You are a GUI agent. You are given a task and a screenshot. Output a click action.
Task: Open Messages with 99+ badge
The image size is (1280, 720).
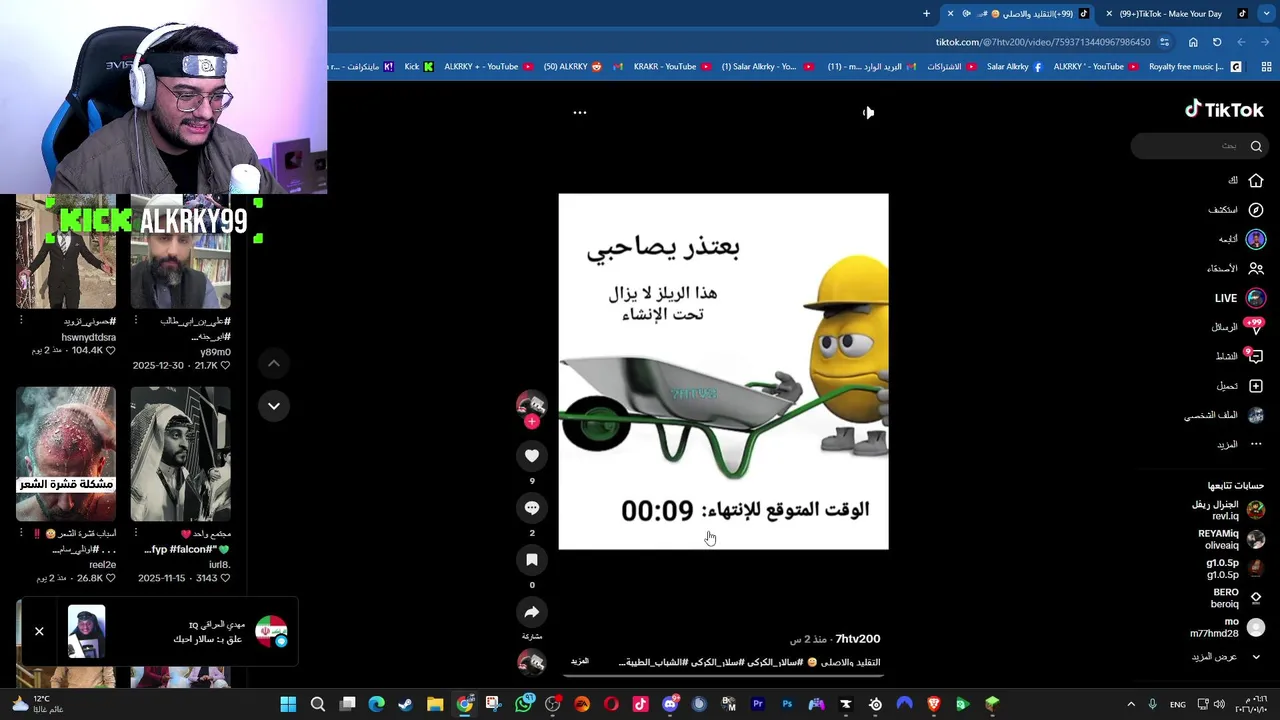point(1255,327)
